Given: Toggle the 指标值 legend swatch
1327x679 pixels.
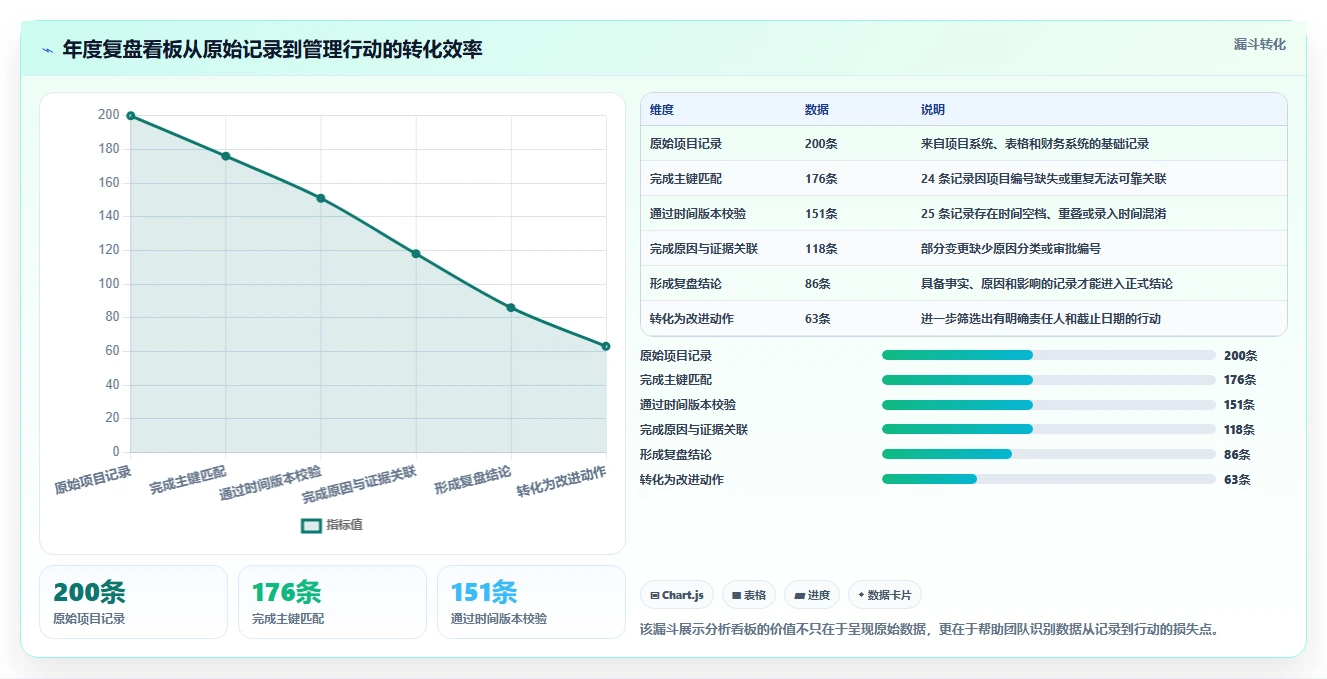Looking at the screenshot, I should pos(312,525).
